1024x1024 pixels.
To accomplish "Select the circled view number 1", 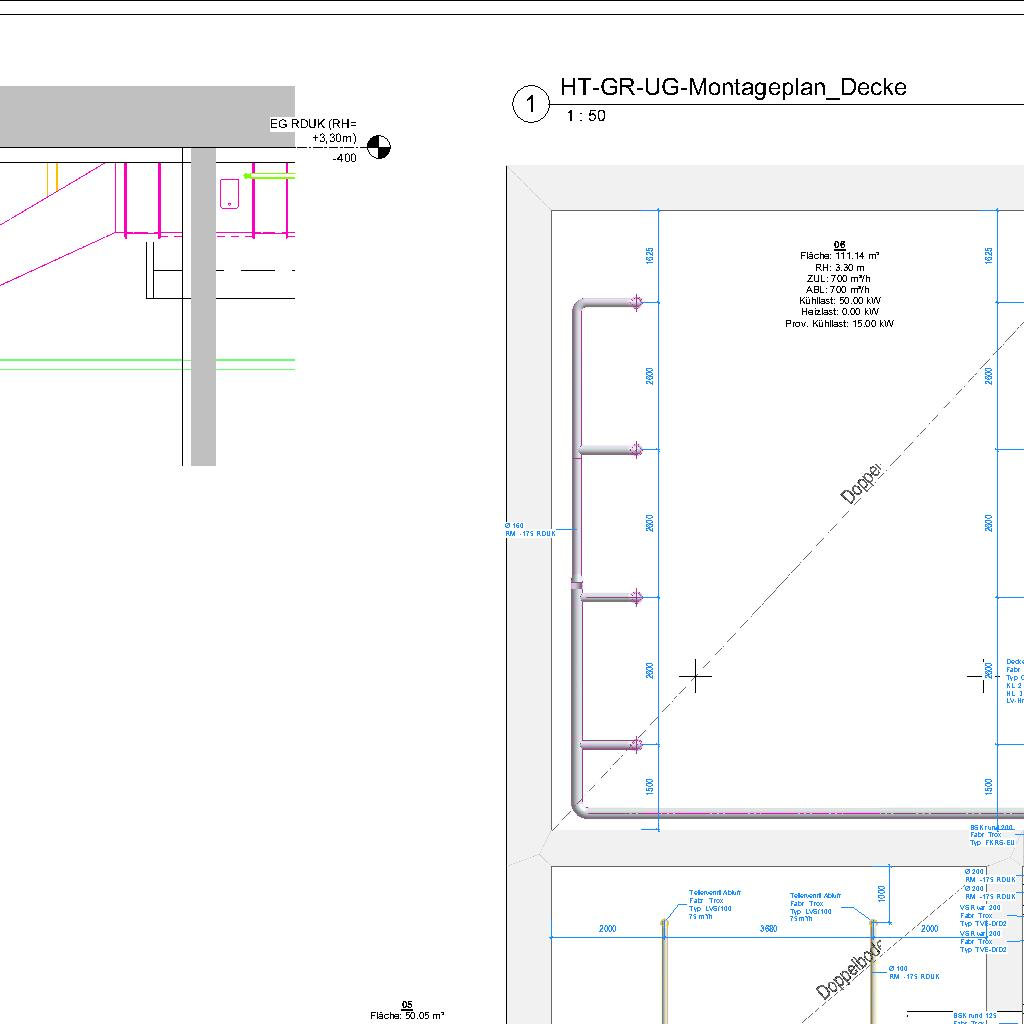I will tap(531, 104).
